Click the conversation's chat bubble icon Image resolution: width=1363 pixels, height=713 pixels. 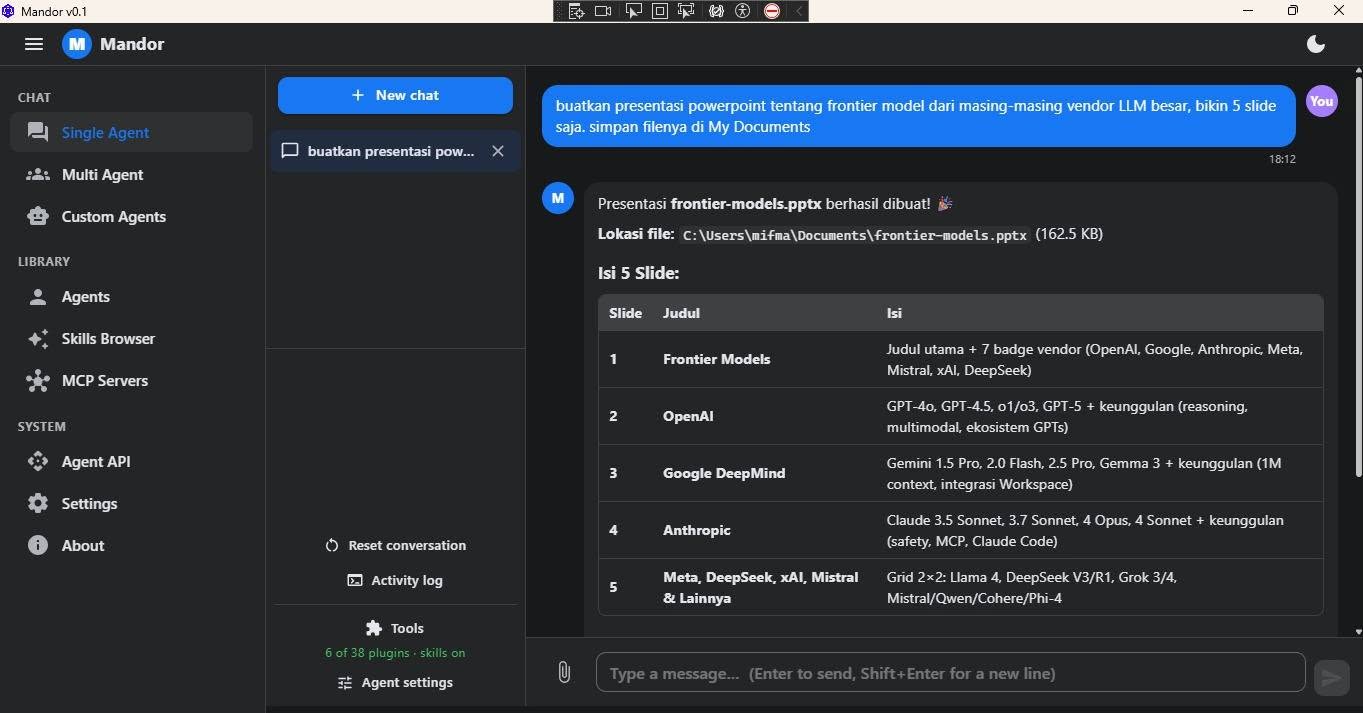(290, 151)
